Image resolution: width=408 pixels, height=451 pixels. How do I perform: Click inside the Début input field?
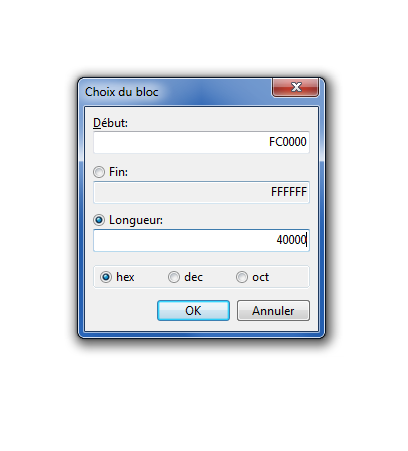(x=201, y=142)
